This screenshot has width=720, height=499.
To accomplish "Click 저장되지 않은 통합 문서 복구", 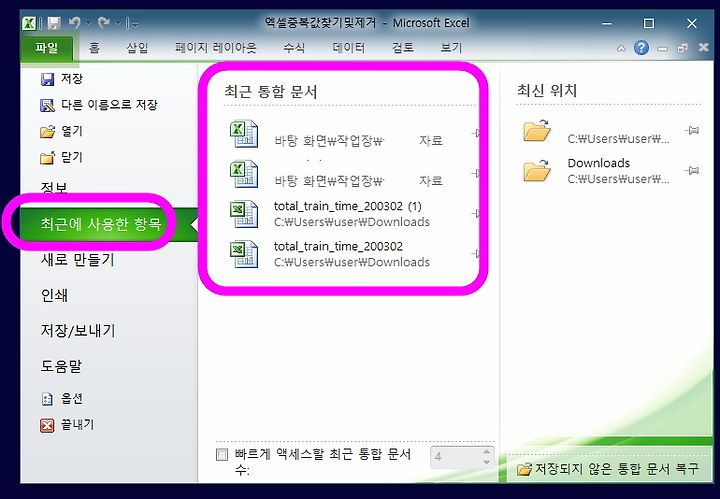I will point(608,469).
